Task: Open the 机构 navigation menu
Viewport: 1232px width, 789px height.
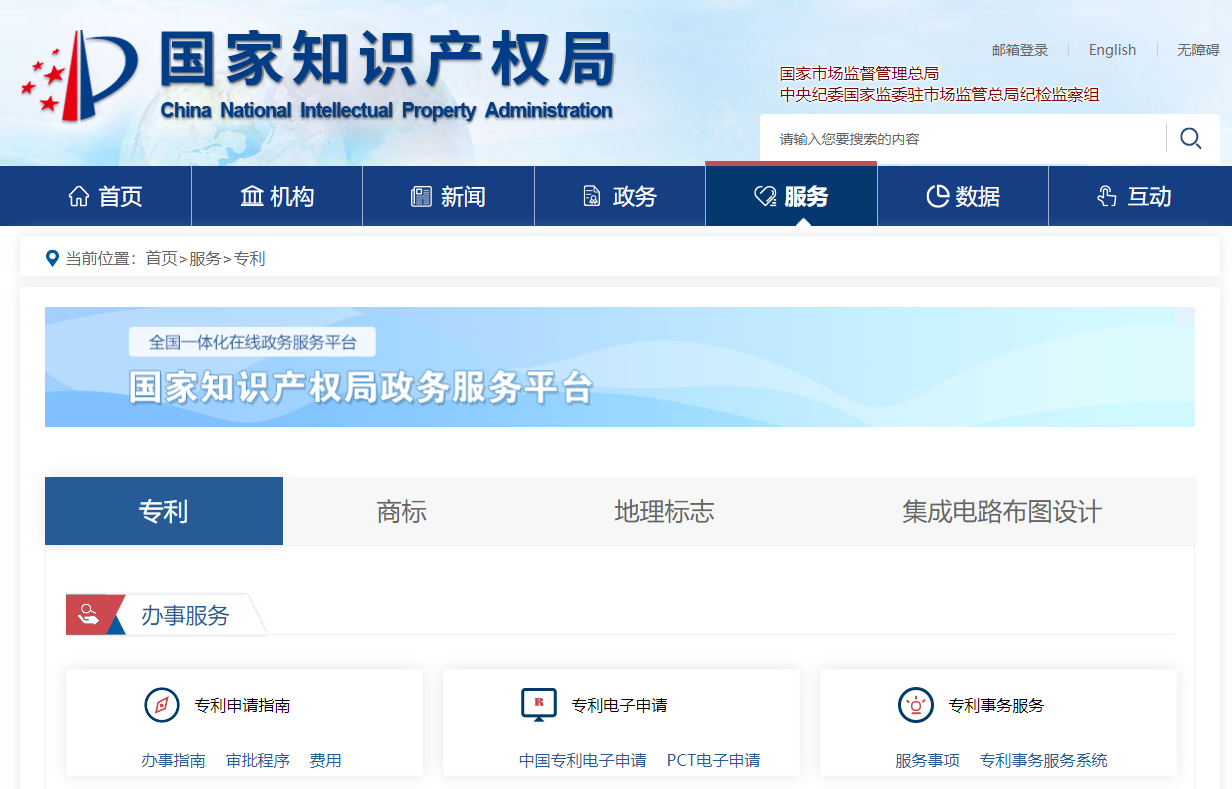Action: click(277, 196)
